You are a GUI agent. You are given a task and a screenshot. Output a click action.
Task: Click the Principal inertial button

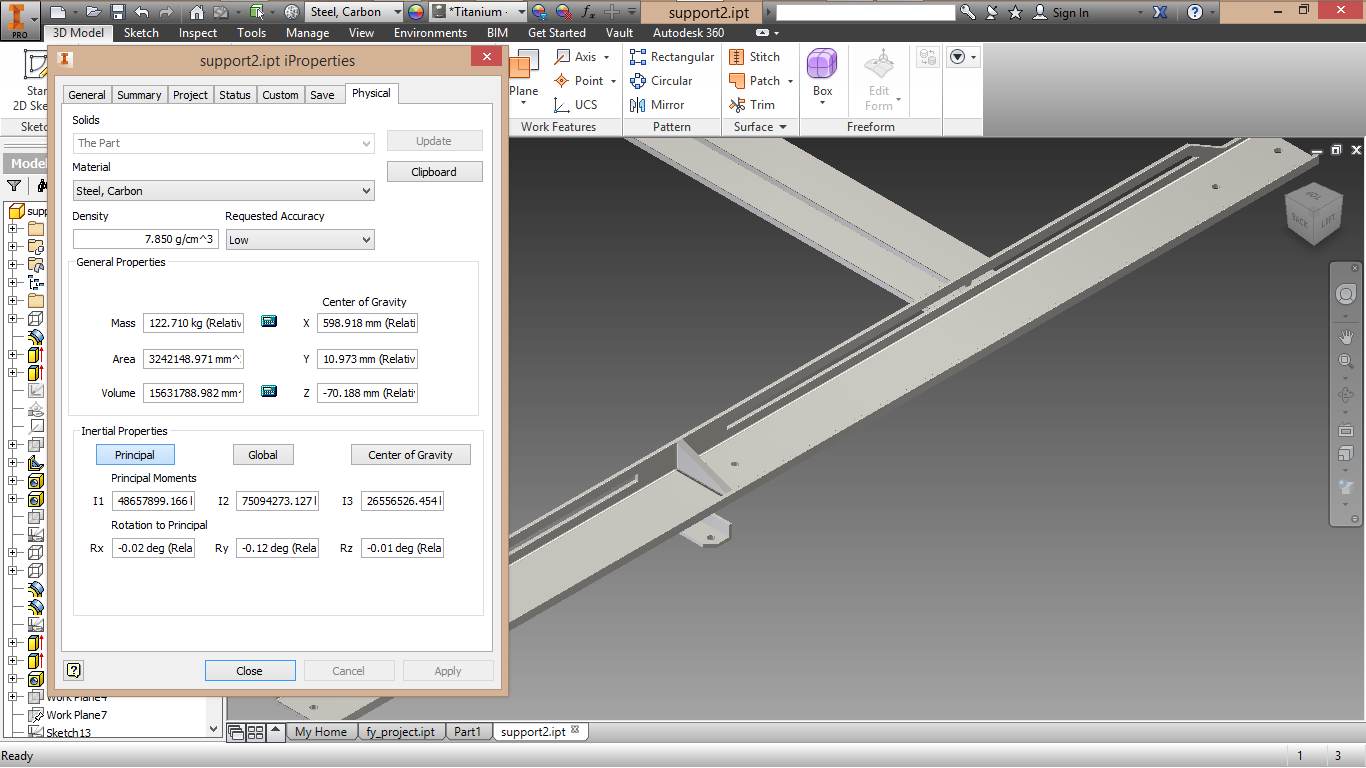click(135, 455)
